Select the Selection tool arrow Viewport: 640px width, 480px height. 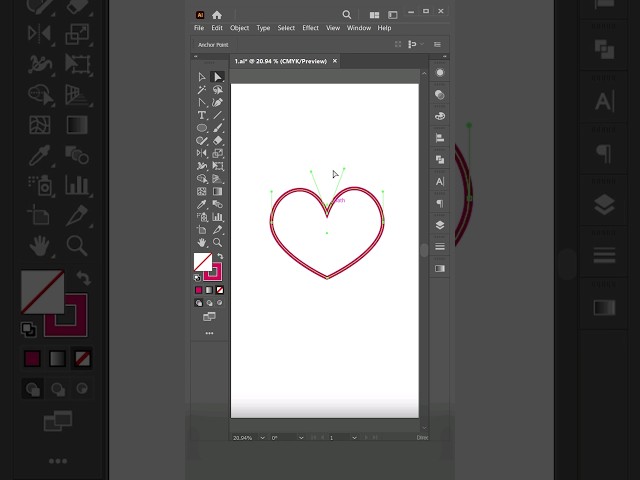(202, 77)
